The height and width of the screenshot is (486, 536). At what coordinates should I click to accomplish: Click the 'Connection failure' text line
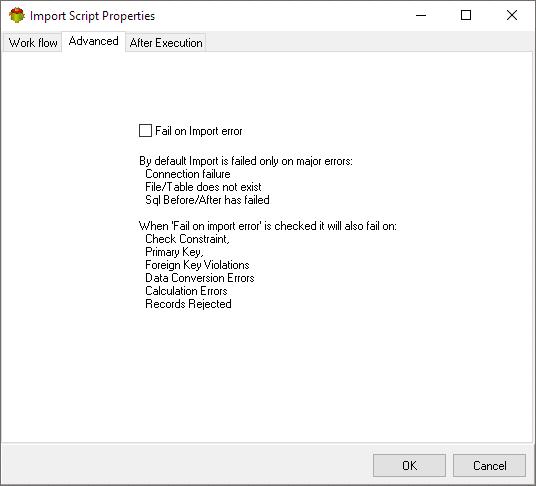[x=188, y=174]
